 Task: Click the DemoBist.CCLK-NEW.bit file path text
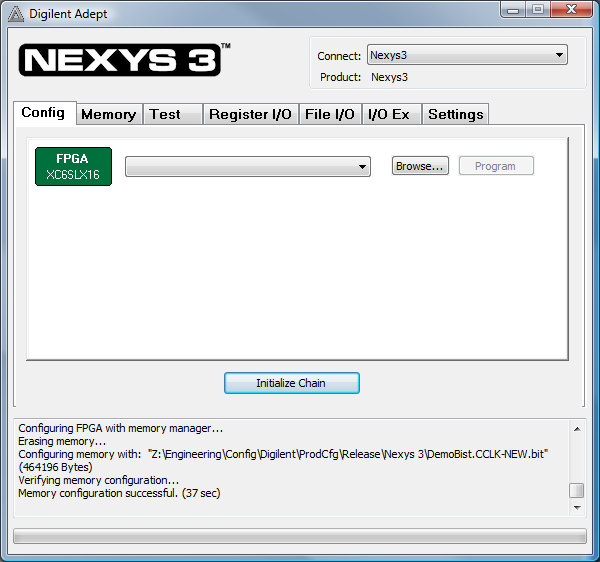pyautogui.click(x=348, y=454)
